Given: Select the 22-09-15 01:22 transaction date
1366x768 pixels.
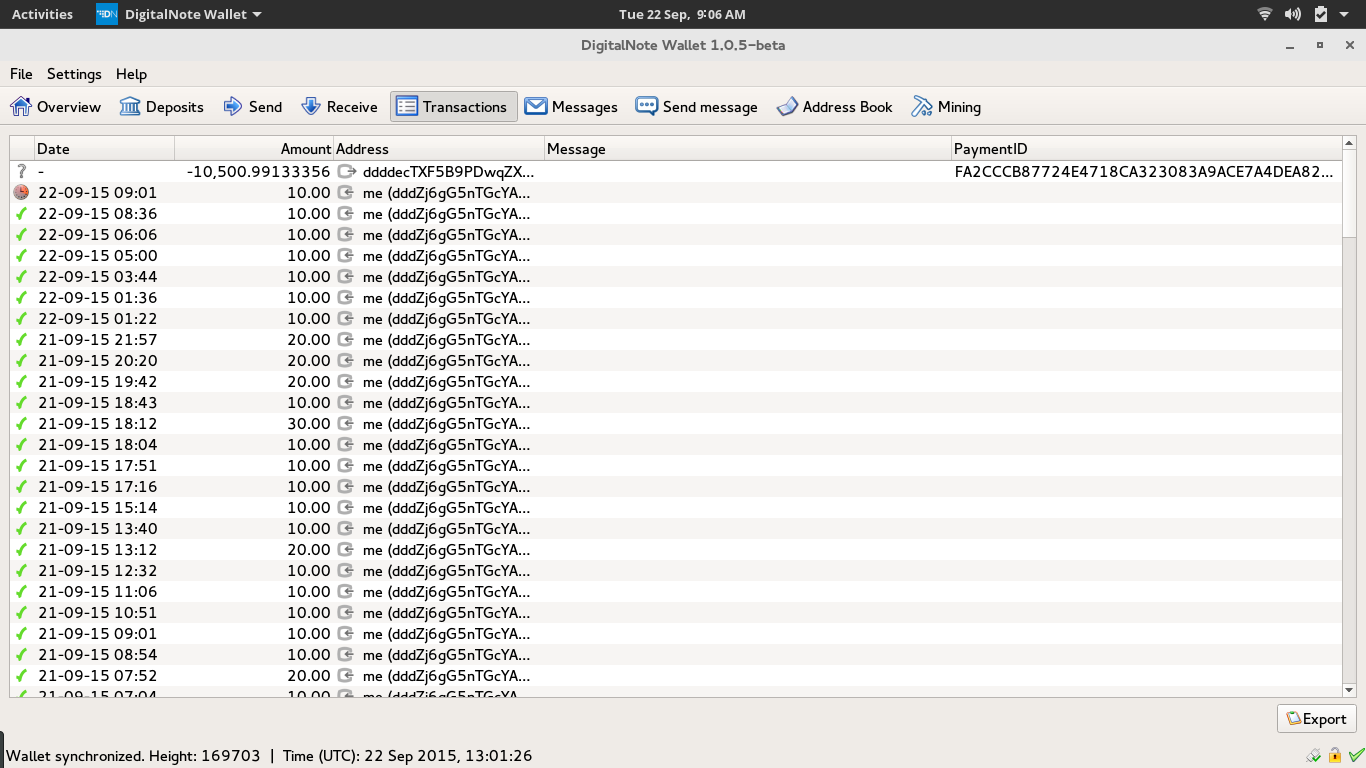Looking at the screenshot, I should (97, 319).
